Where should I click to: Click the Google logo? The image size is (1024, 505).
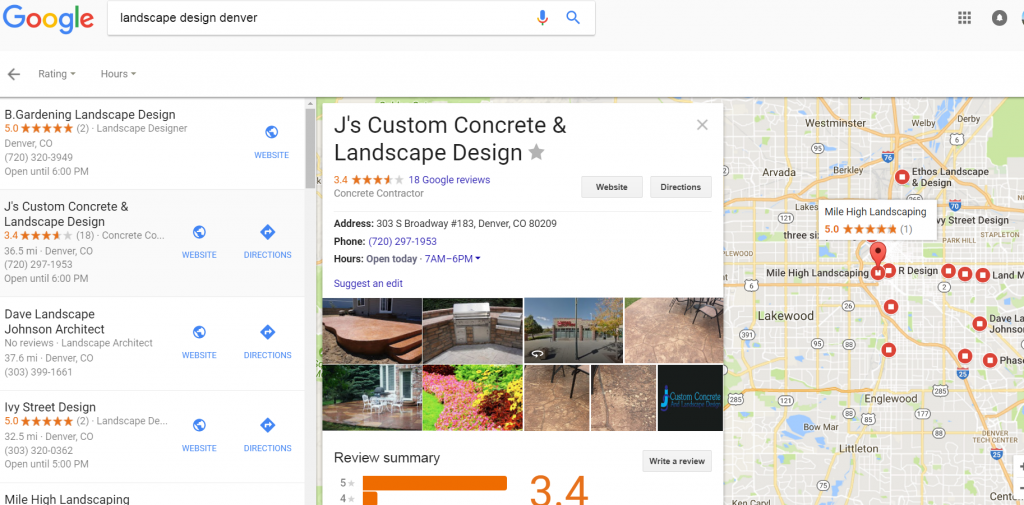(48, 18)
